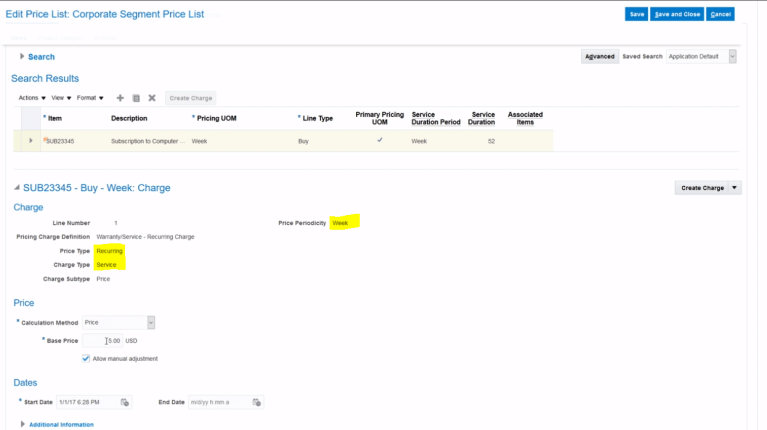Image resolution: width=767 pixels, height=430 pixels.
Task: Click the Save and Close button
Action: coord(677,14)
